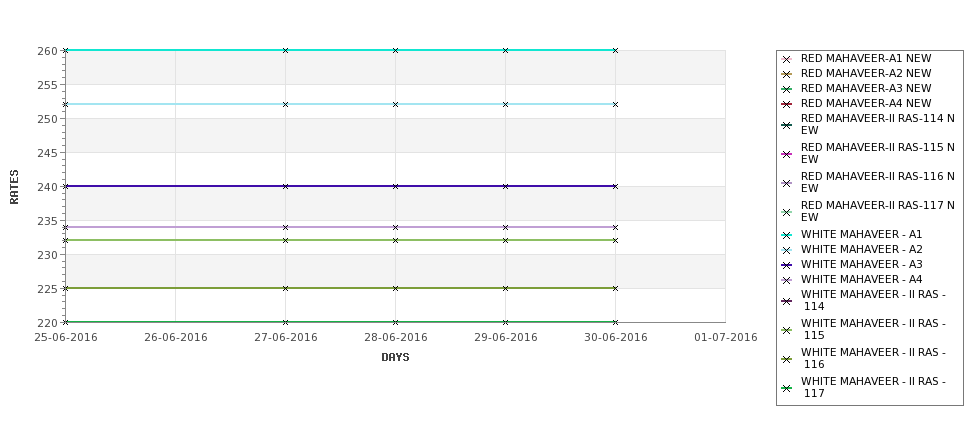975x429 pixels.
Task: Select the RED MAHAVEER-A3 NEW legend entry
Action: click(856, 89)
